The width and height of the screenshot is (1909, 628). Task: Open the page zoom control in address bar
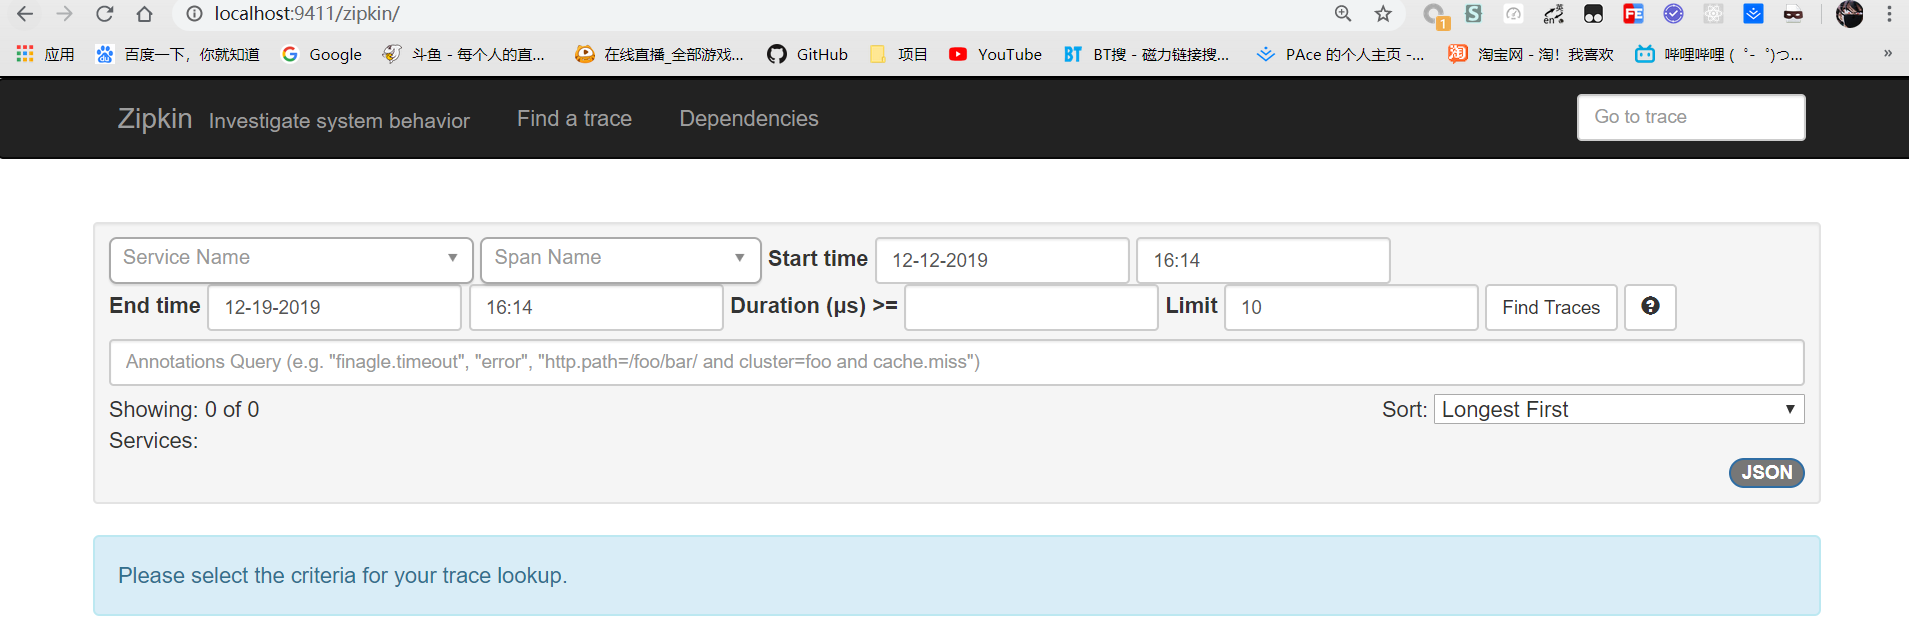point(1343,14)
